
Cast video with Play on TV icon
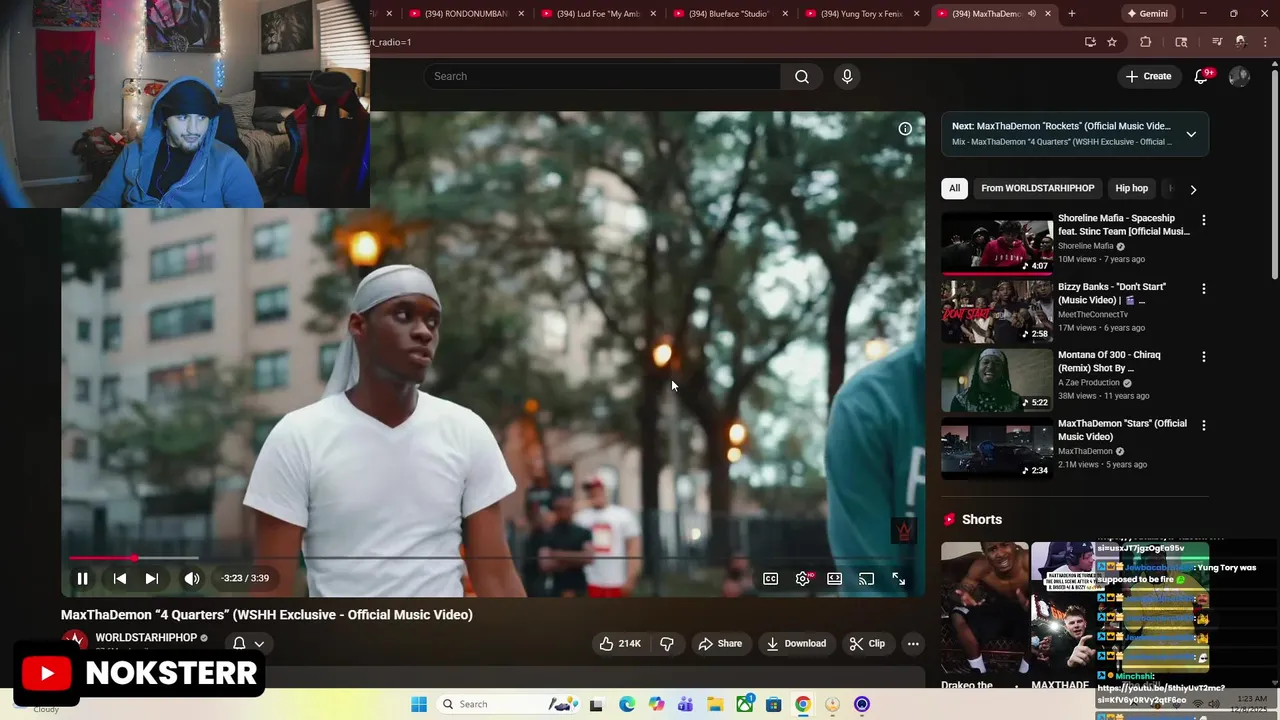pyautogui.click(x=867, y=578)
